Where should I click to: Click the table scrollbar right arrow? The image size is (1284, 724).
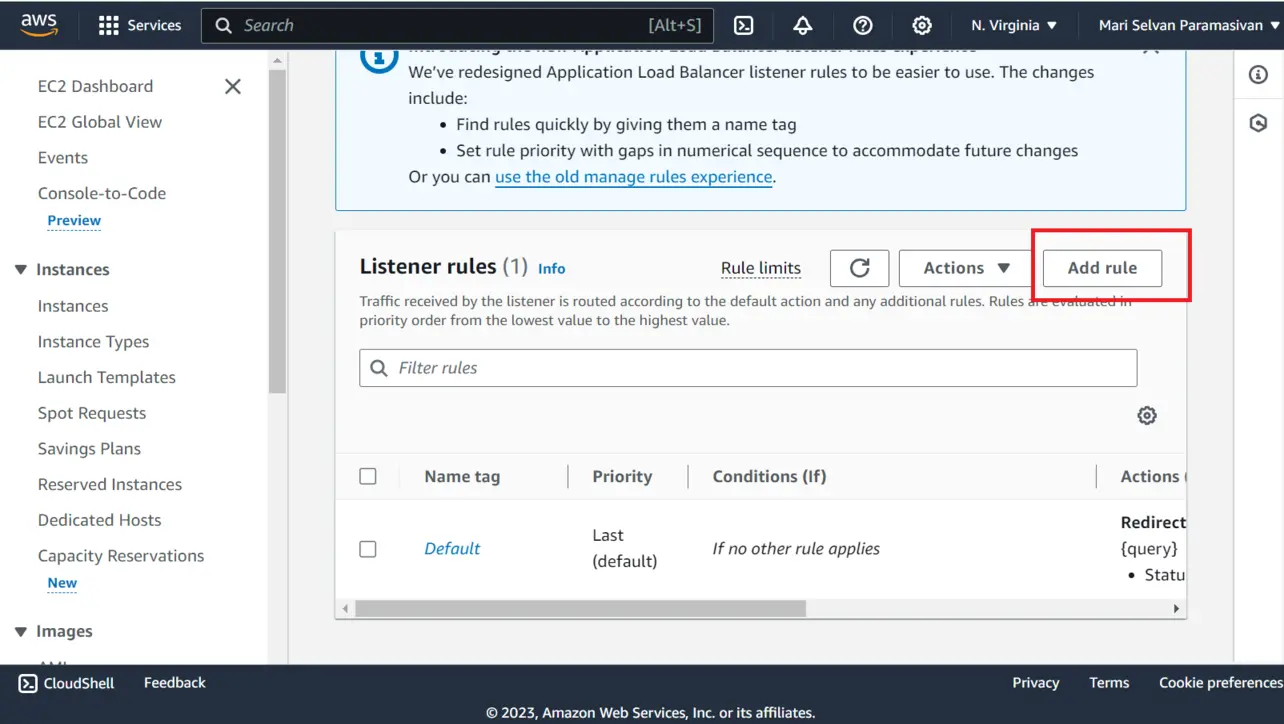pyautogui.click(x=1176, y=608)
